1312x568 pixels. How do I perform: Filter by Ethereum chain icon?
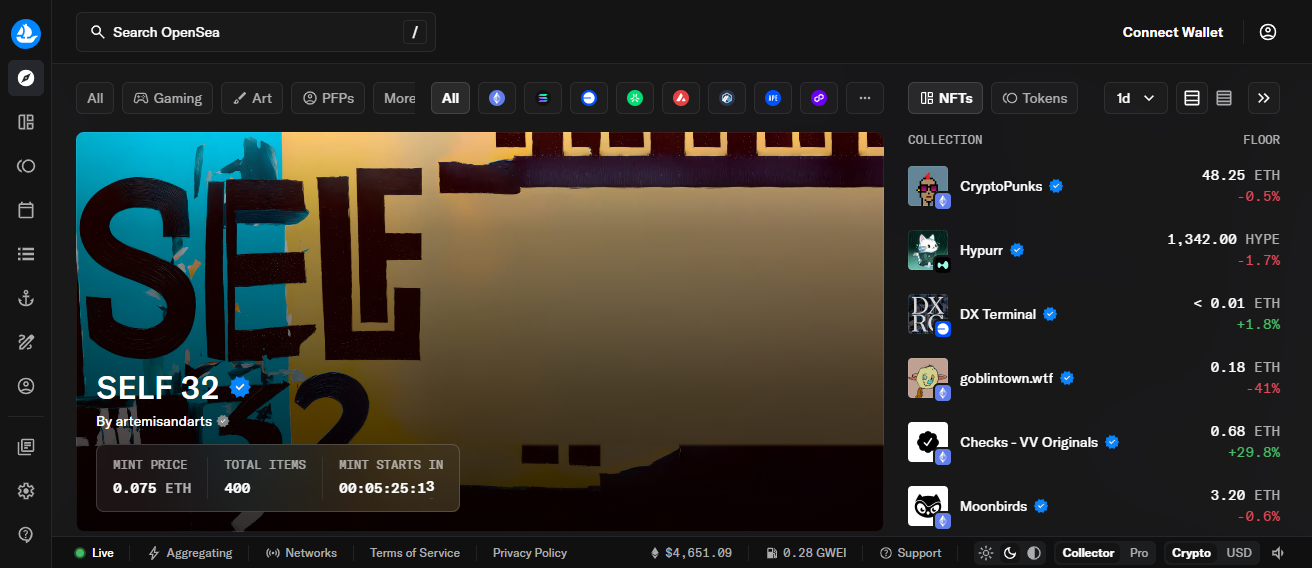click(x=497, y=98)
